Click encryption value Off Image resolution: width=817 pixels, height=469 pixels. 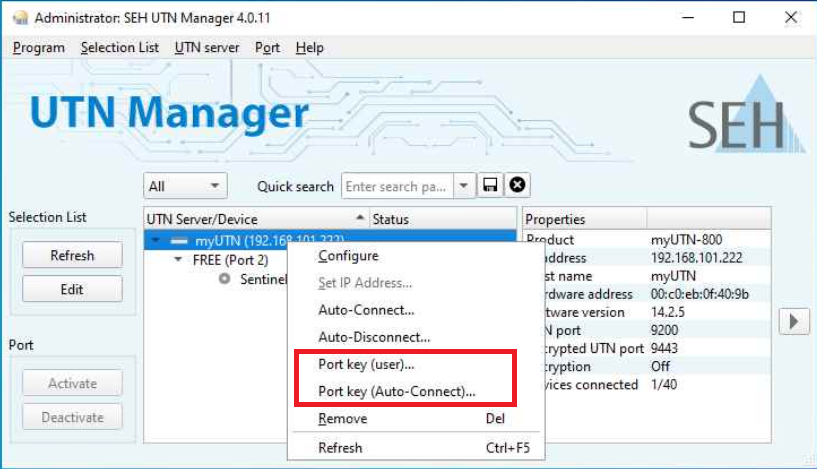[660, 366]
